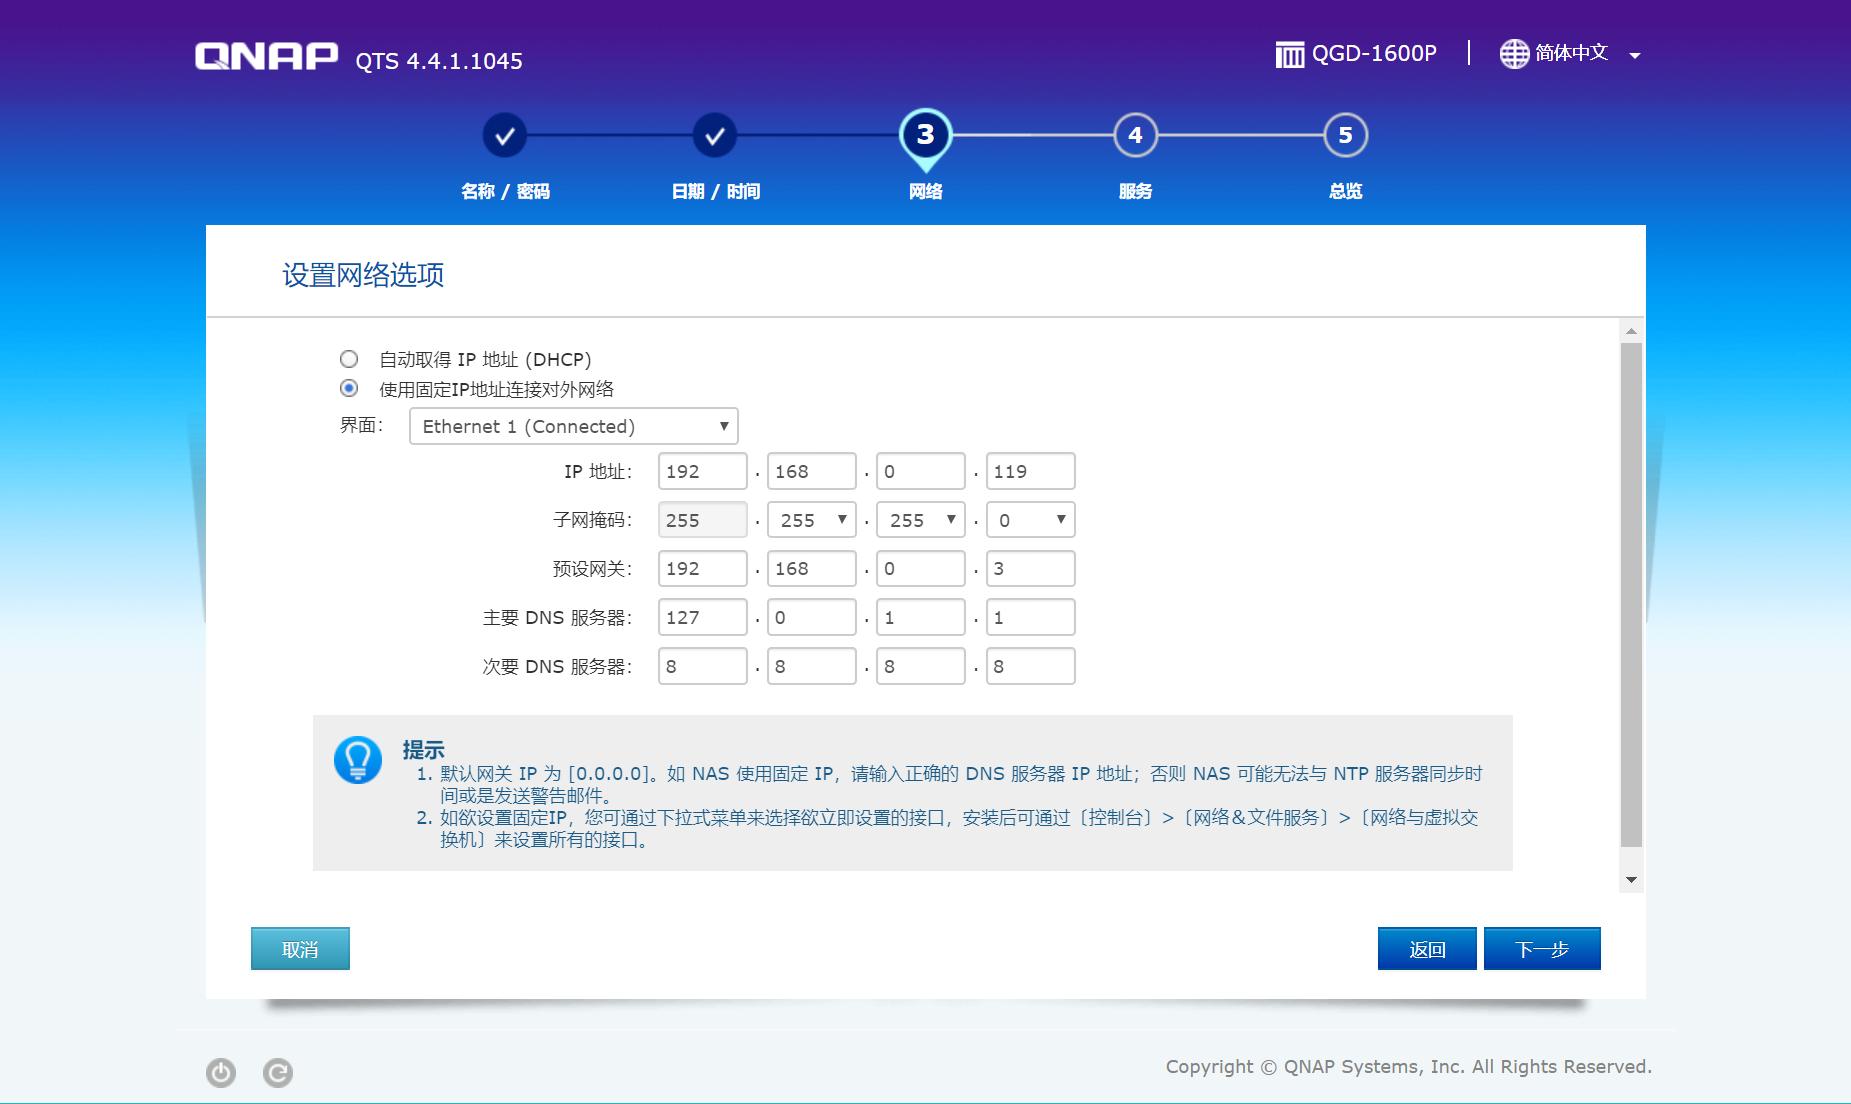1851x1104 pixels.
Task: Click the power/shutdown icon at bottom left
Action: point(221,1072)
